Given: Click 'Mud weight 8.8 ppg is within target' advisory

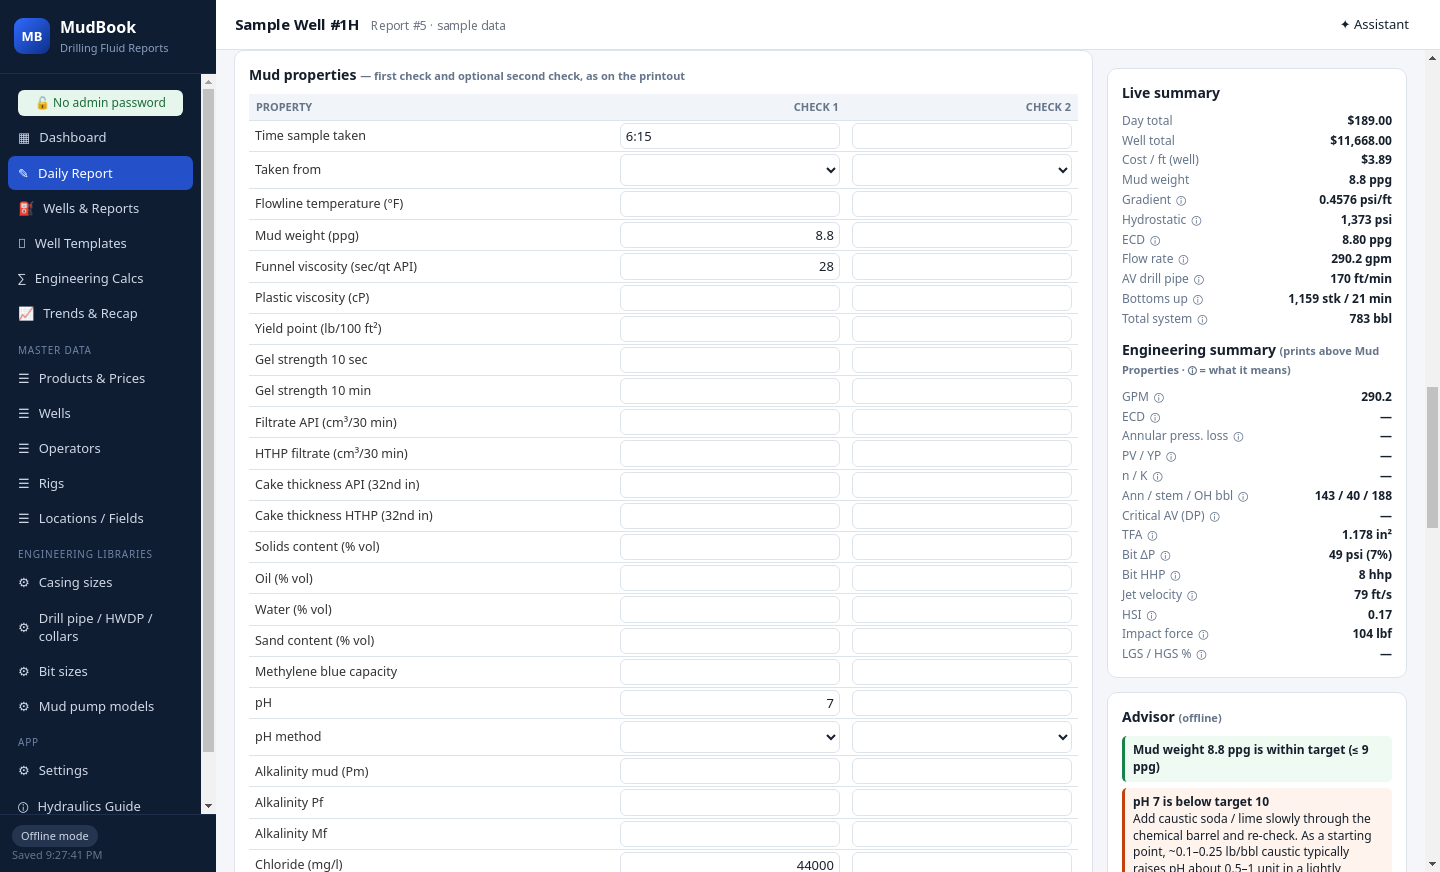Looking at the screenshot, I should tap(1257, 758).
